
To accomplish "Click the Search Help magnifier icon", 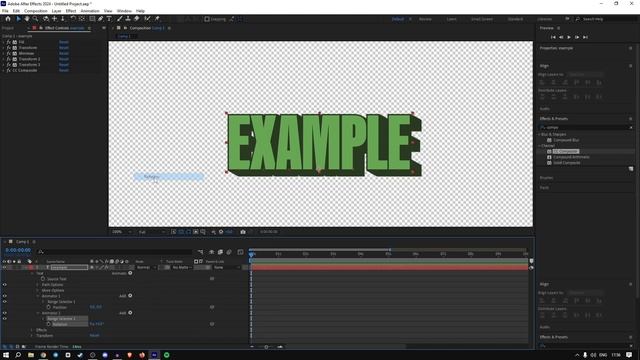I will tap(577, 19).
